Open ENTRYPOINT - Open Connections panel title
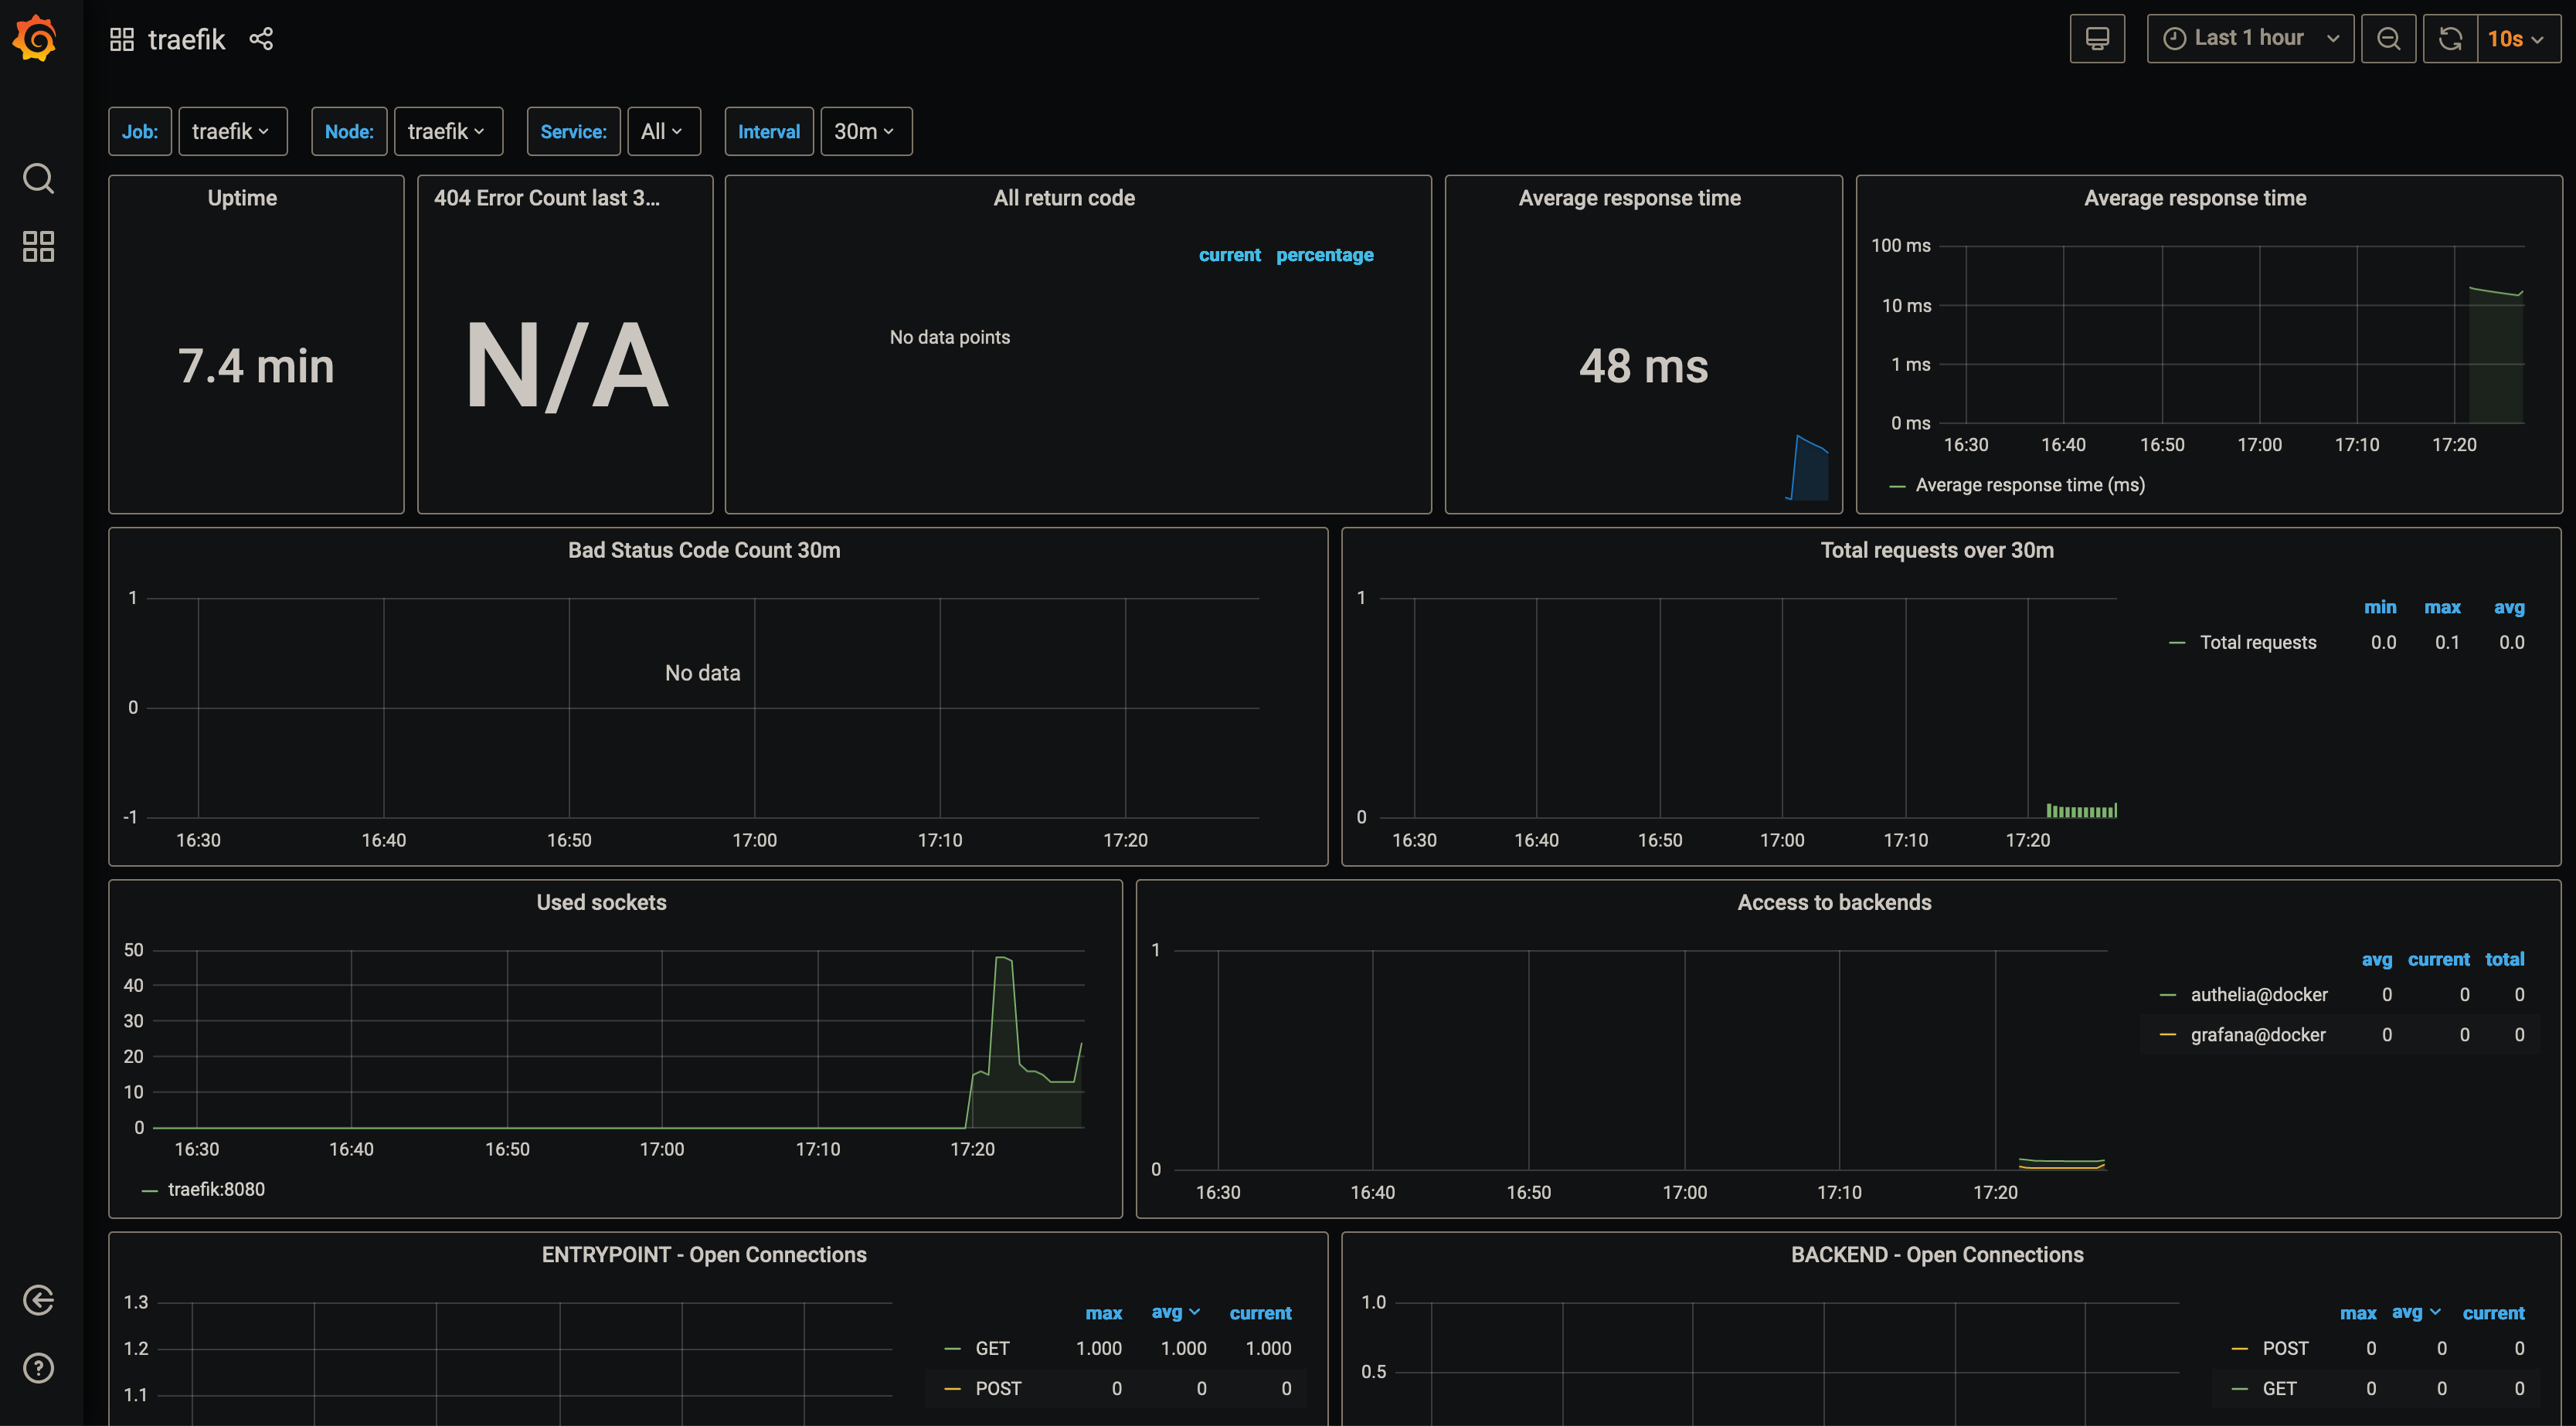 coord(704,1254)
